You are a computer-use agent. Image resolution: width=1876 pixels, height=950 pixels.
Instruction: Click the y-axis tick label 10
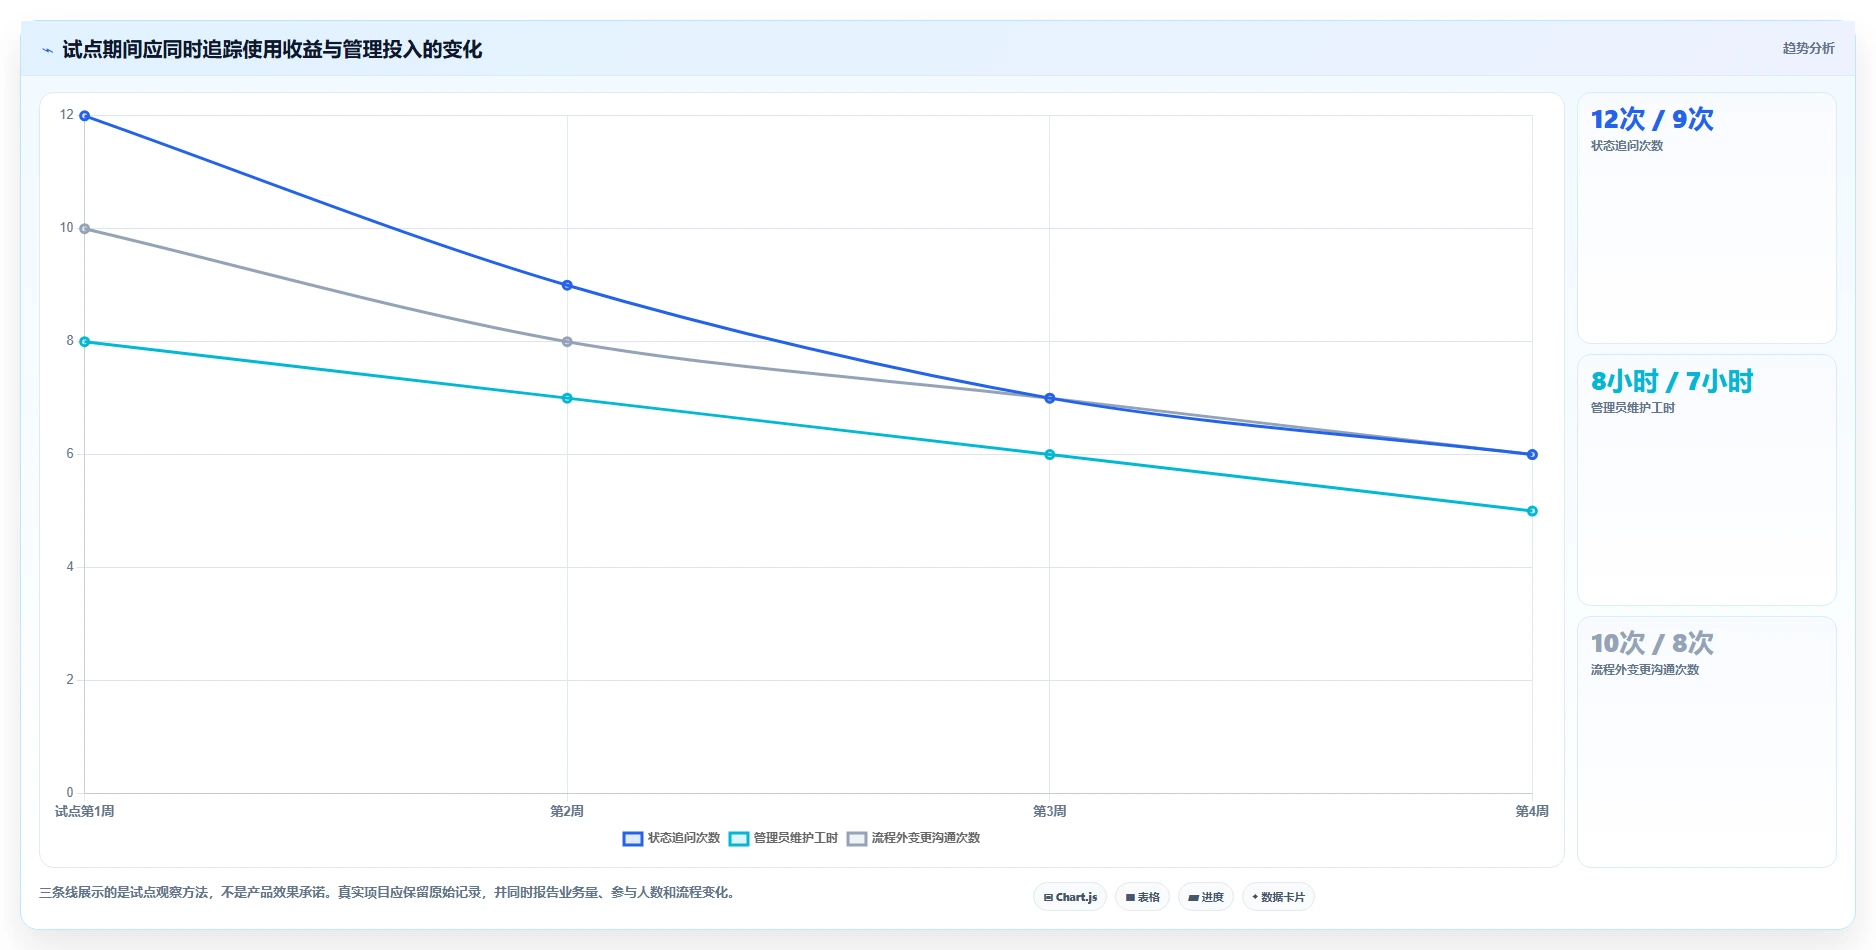tap(67, 228)
